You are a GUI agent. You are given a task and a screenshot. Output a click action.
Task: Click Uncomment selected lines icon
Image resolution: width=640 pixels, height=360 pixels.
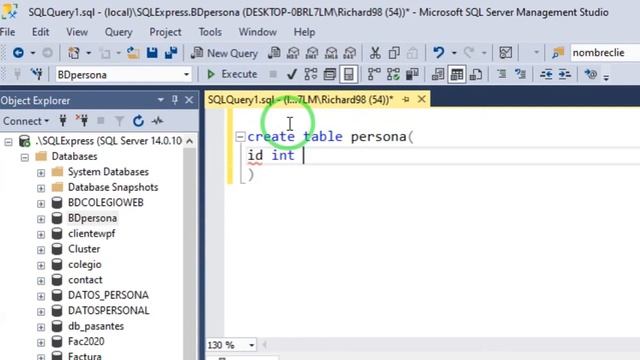[x=521, y=74]
